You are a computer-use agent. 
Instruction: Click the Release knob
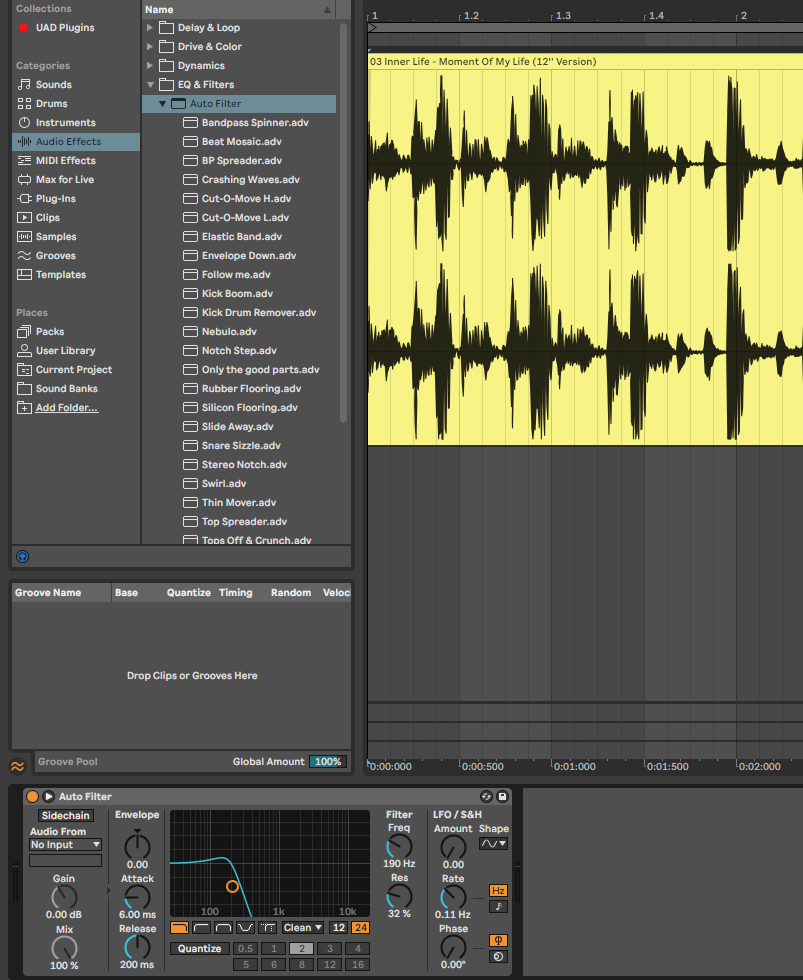pos(137,947)
